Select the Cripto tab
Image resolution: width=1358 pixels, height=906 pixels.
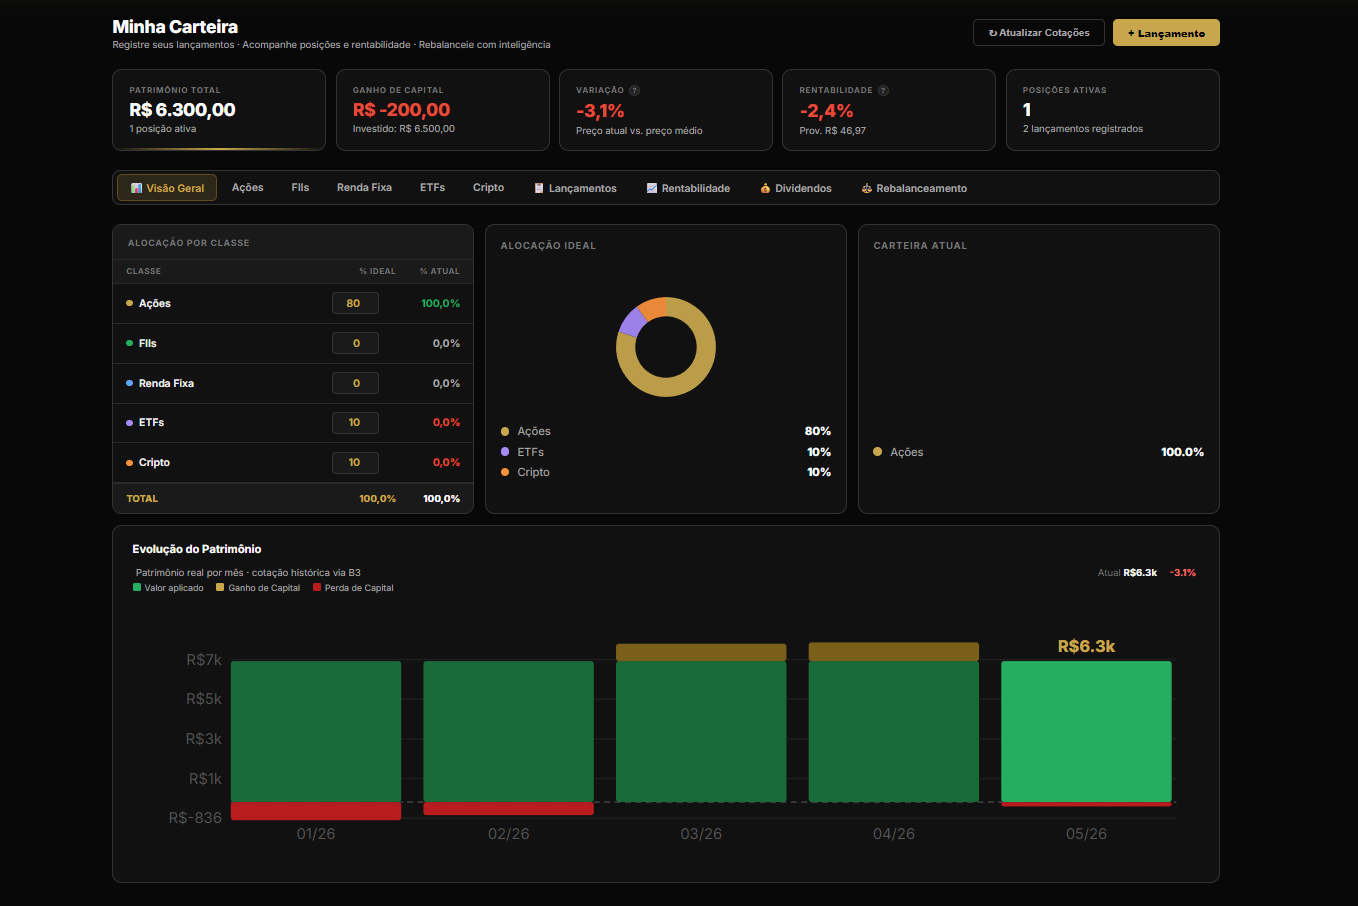tap(488, 187)
